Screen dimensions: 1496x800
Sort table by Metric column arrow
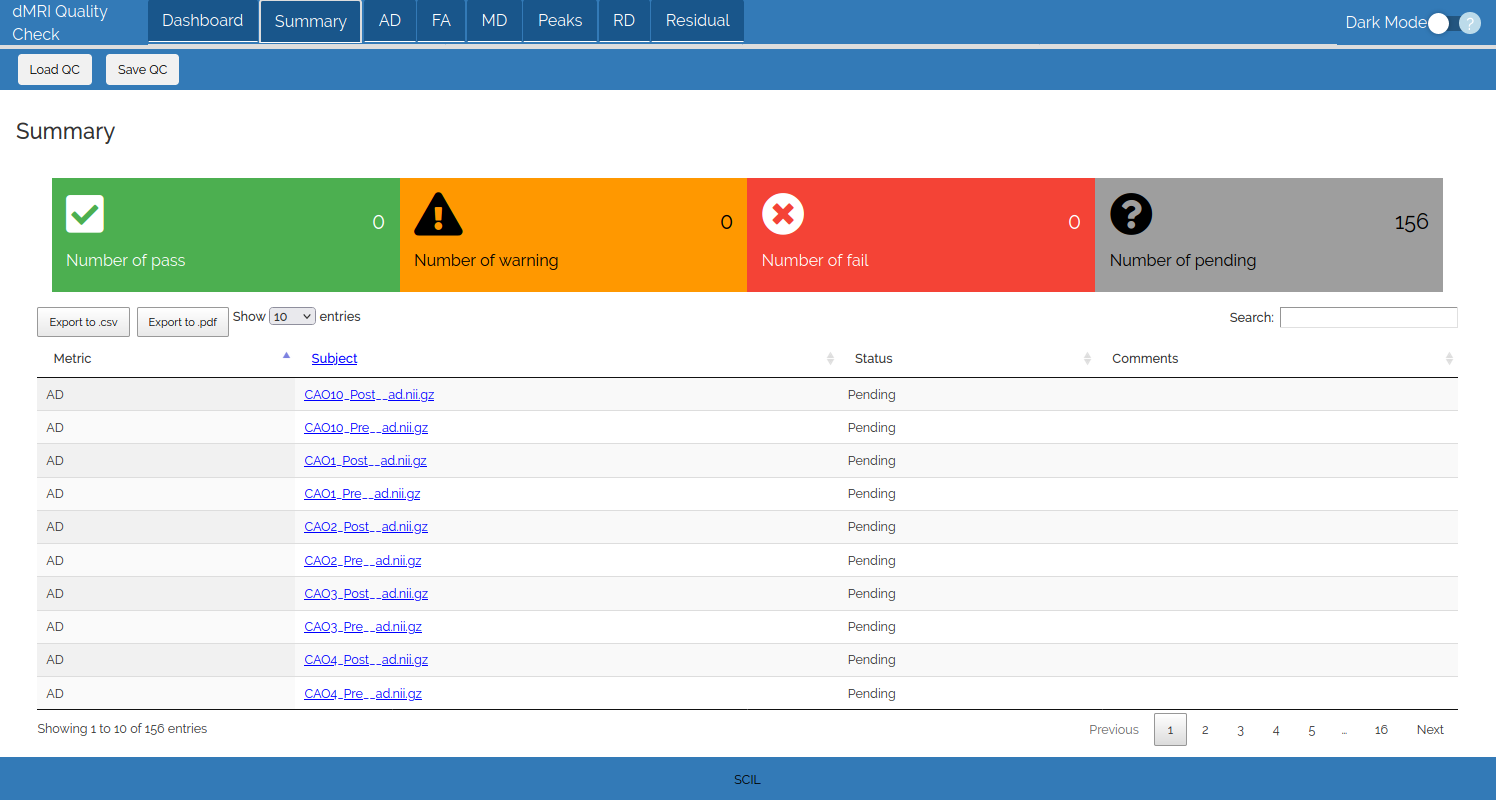pos(286,356)
